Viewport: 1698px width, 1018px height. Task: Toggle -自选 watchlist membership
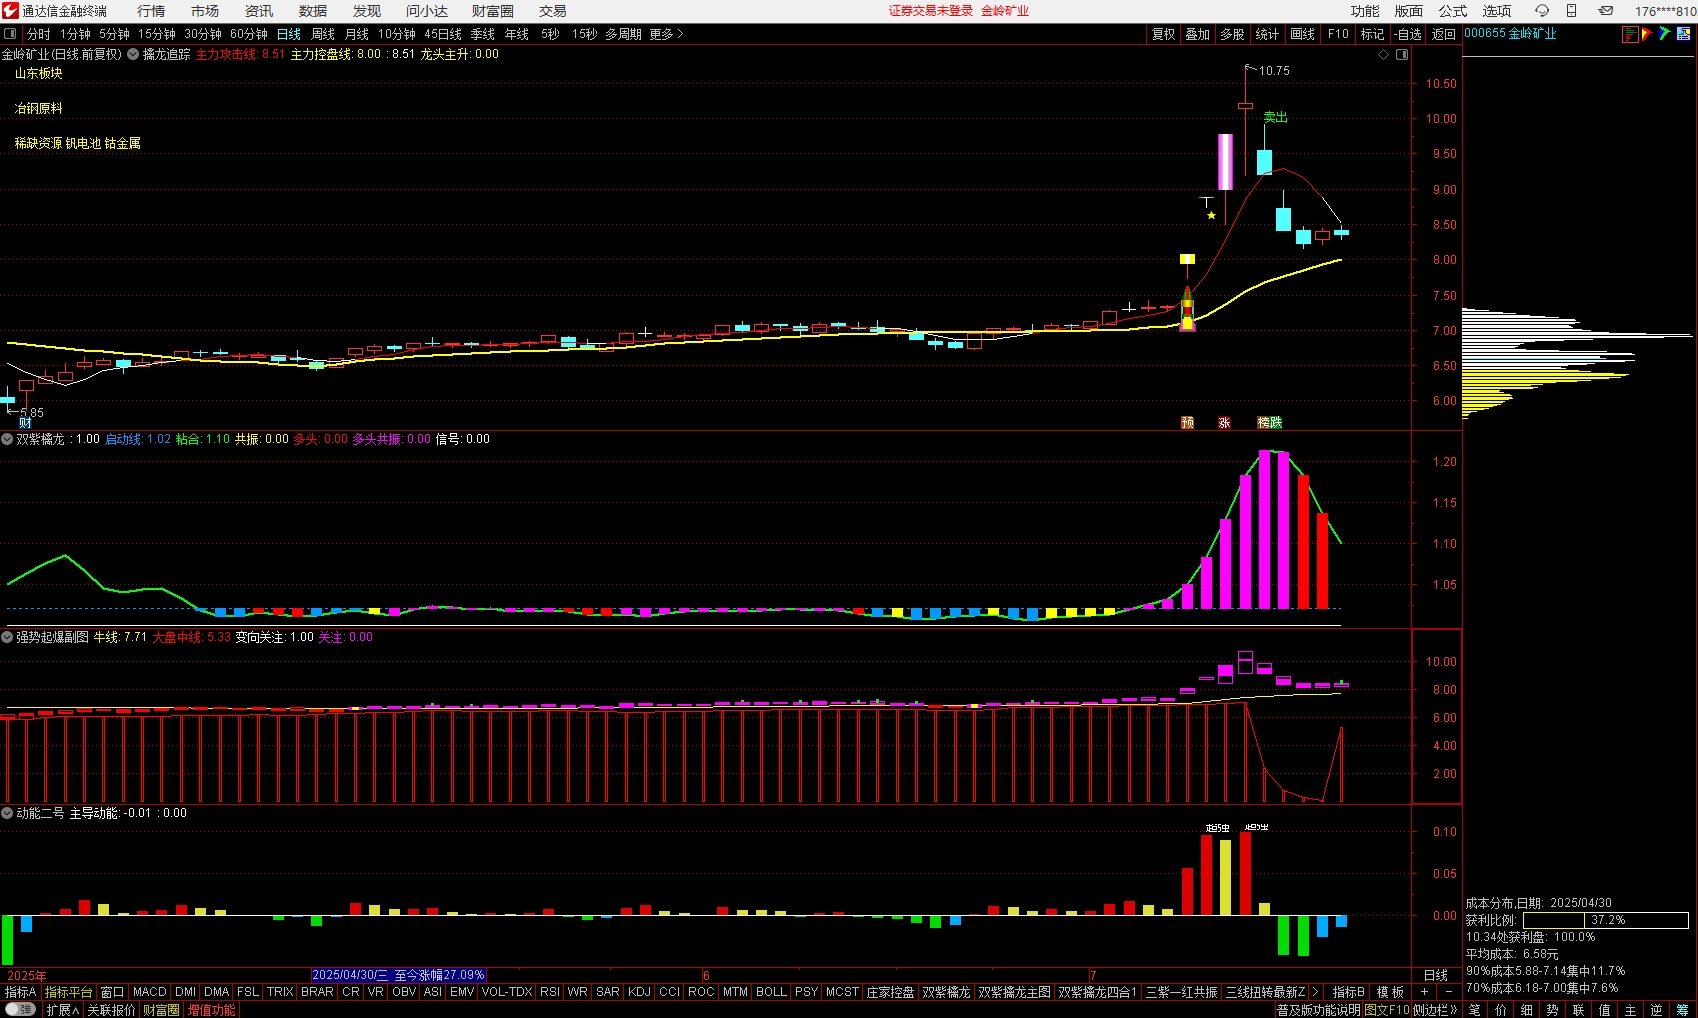tap(1408, 34)
